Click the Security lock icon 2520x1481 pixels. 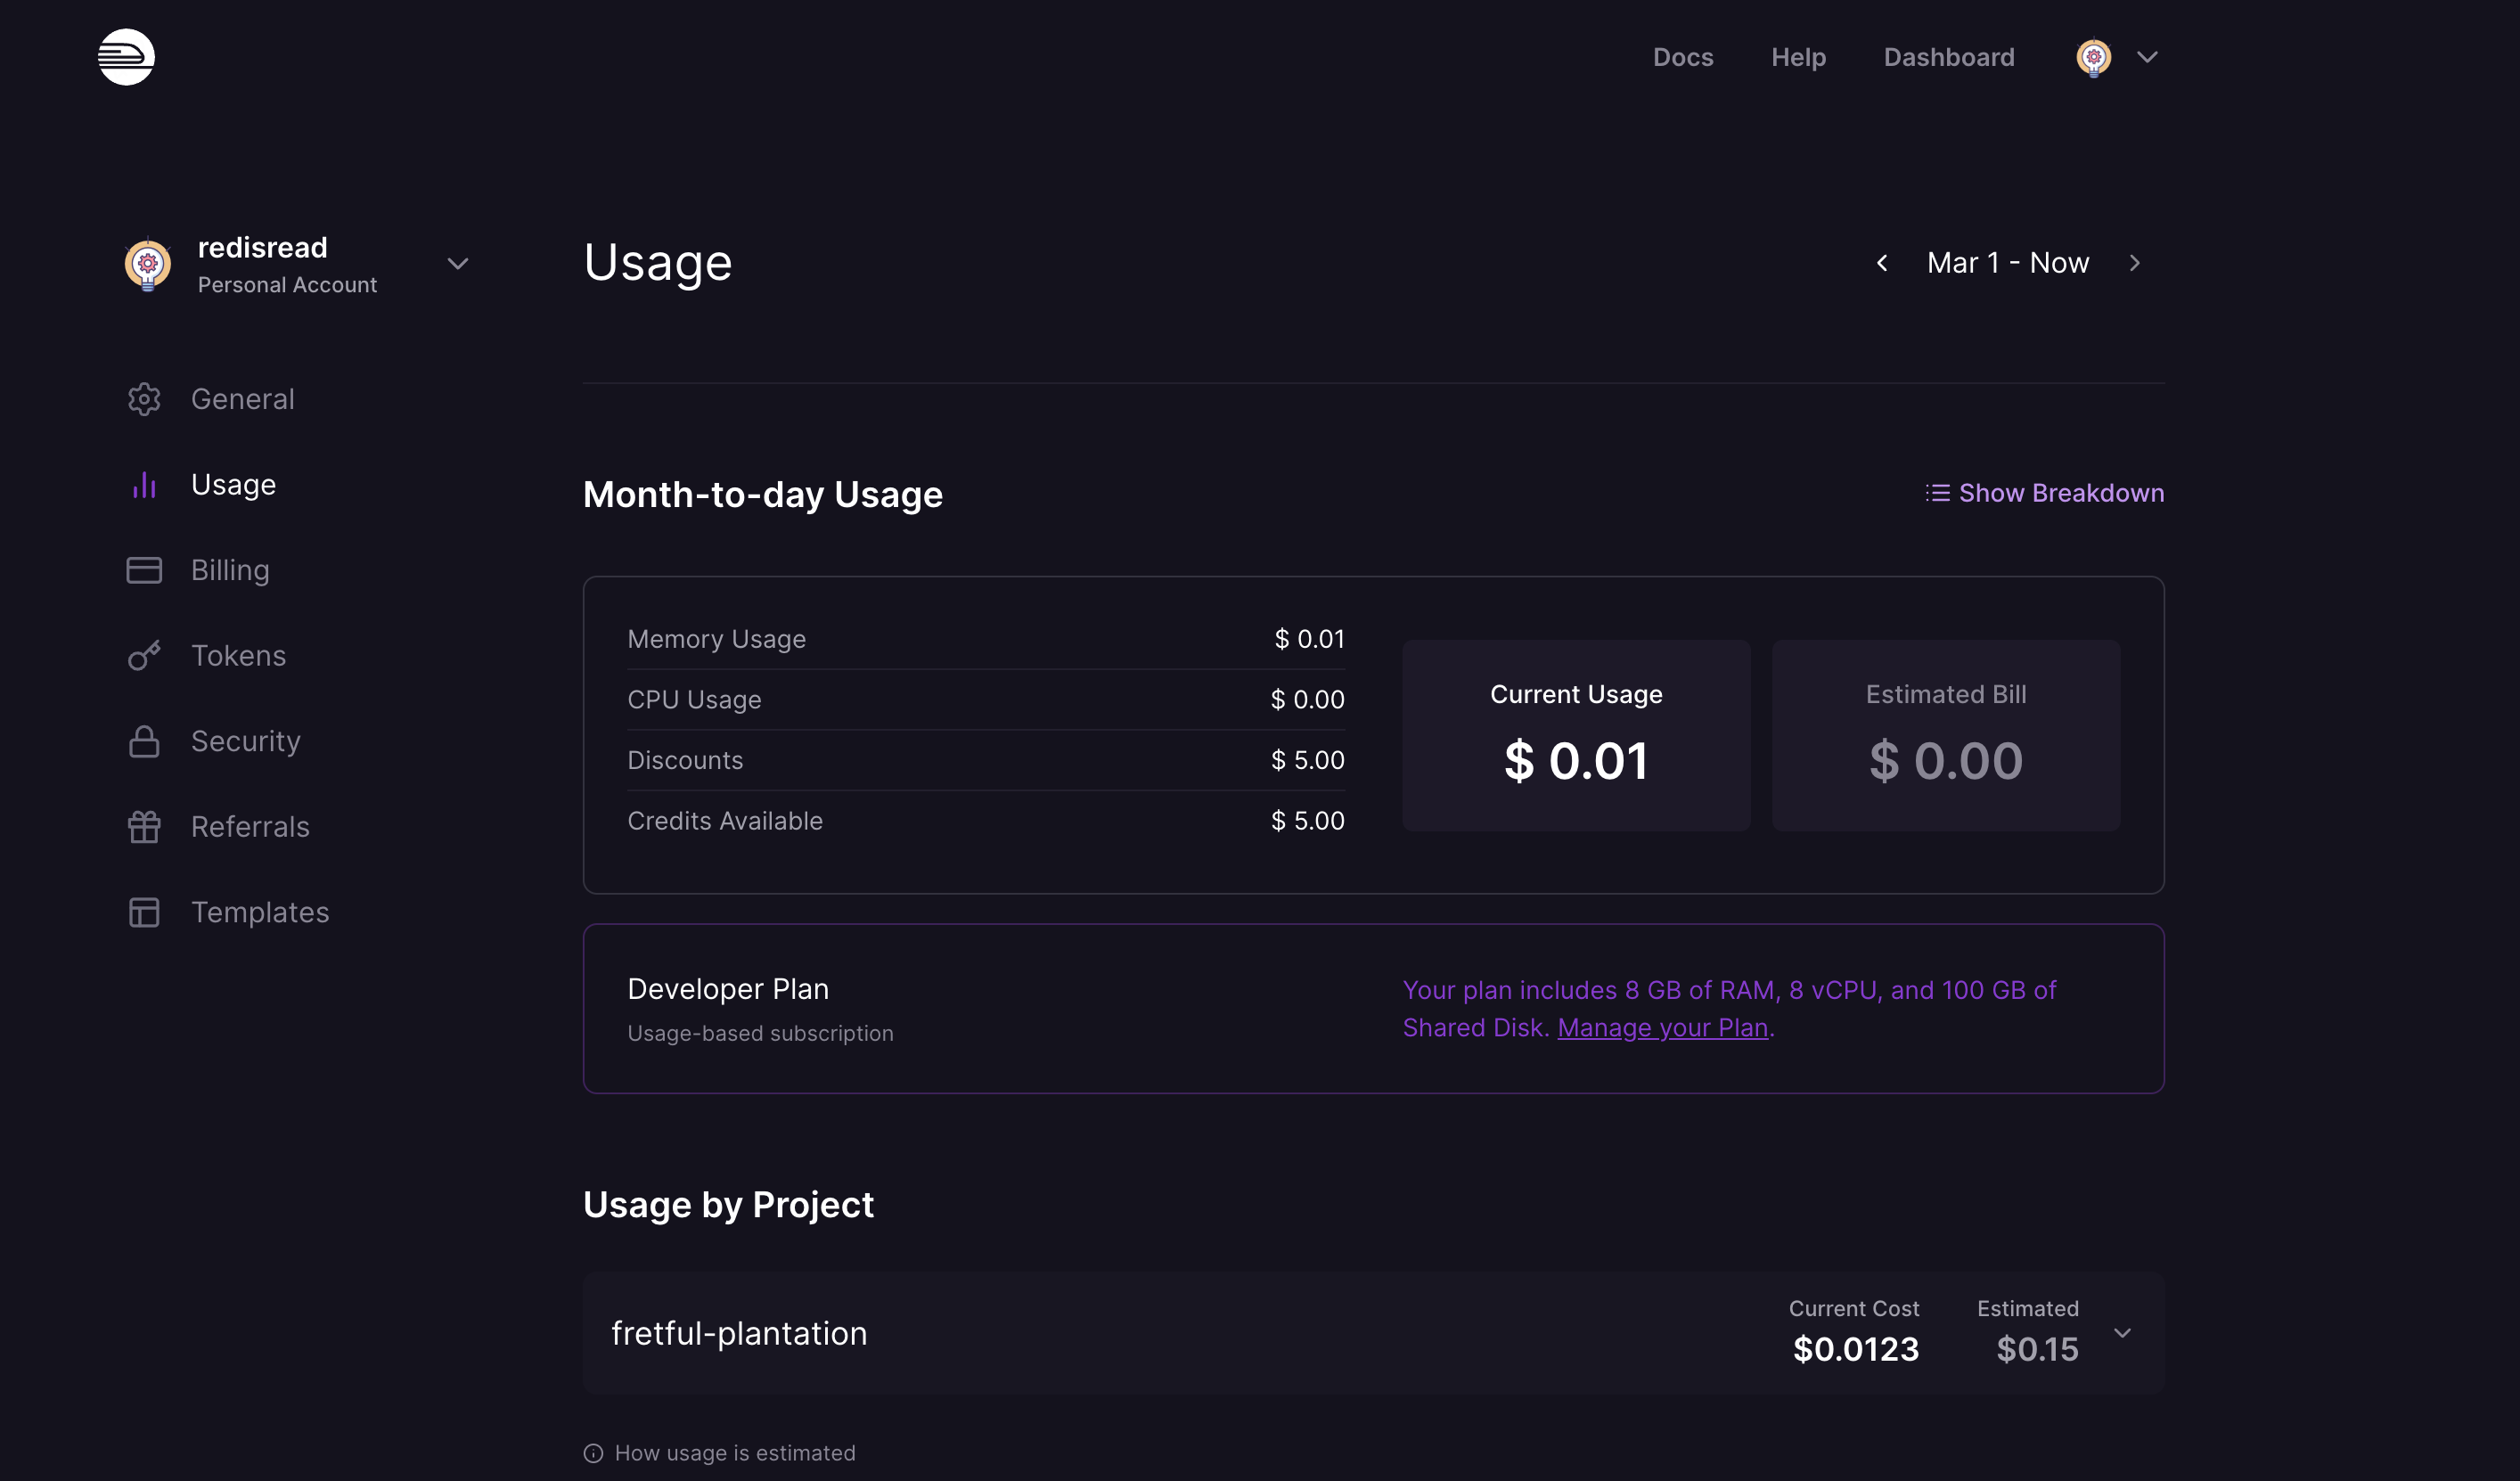tap(144, 741)
